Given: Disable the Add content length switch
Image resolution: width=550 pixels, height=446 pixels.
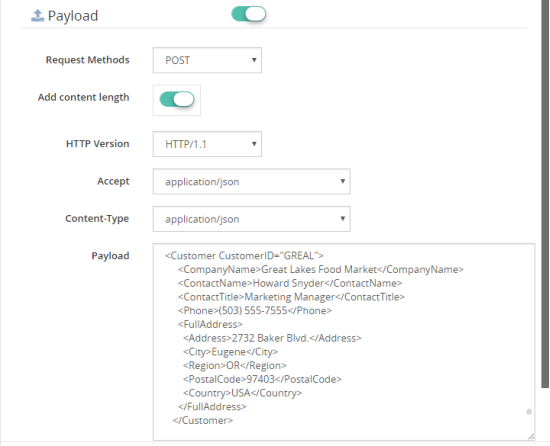Looking at the screenshot, I should (x=177, y=99).
